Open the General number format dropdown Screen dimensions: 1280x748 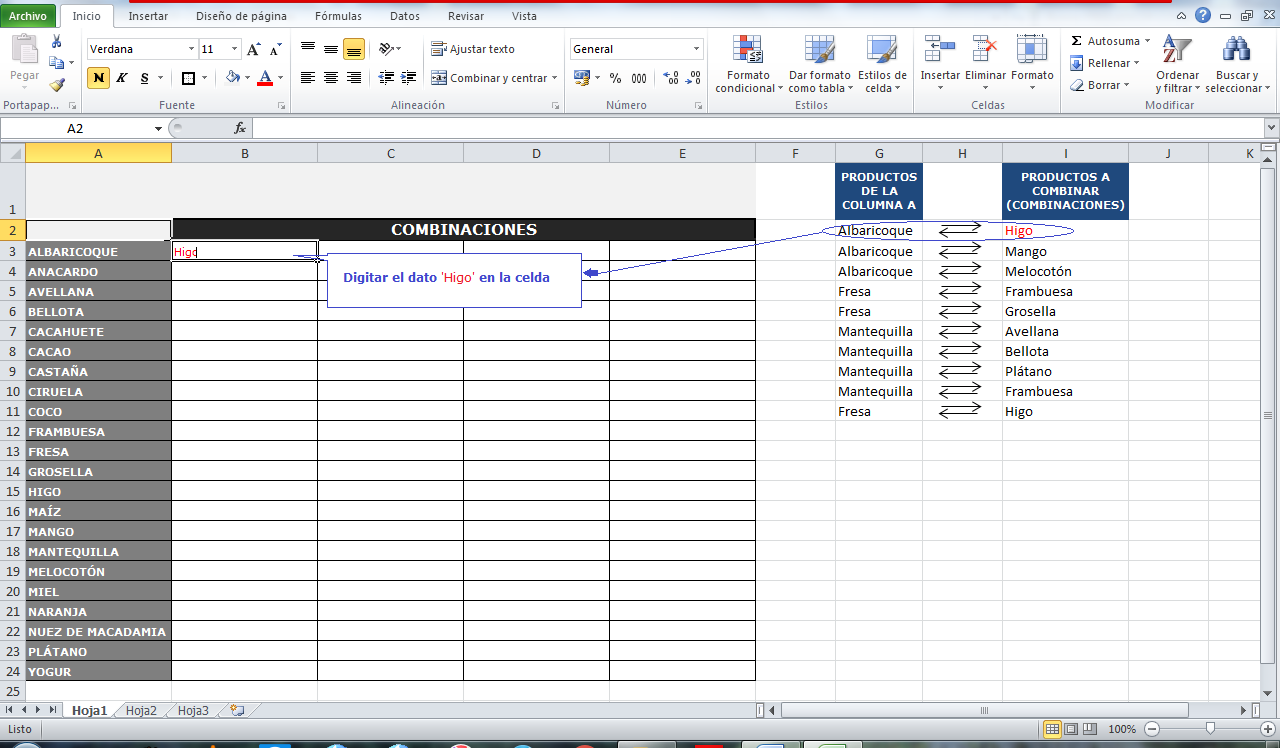pos(697,49)
